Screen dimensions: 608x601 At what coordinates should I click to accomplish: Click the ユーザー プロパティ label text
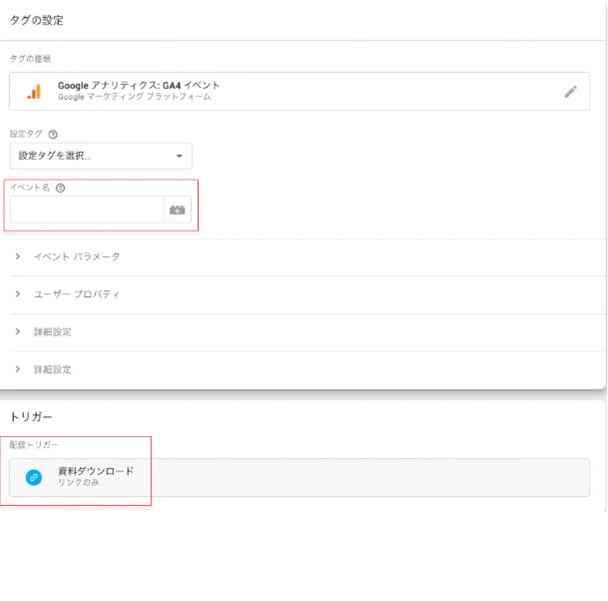click(77, 294)
